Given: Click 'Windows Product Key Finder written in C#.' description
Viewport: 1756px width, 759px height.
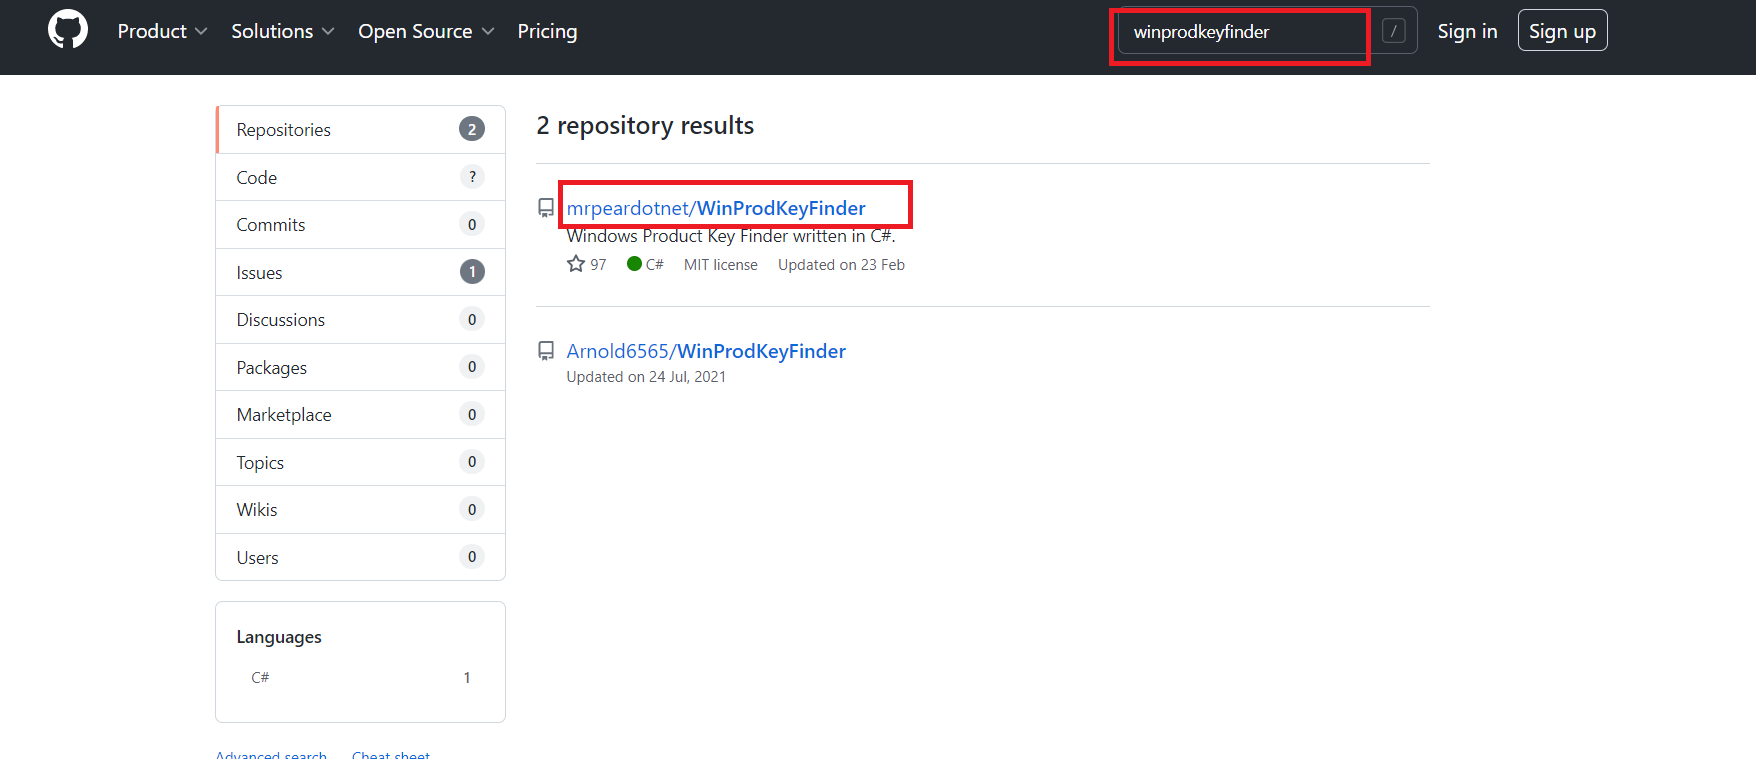Looking at the screenshot, I should tap(731, 236).
